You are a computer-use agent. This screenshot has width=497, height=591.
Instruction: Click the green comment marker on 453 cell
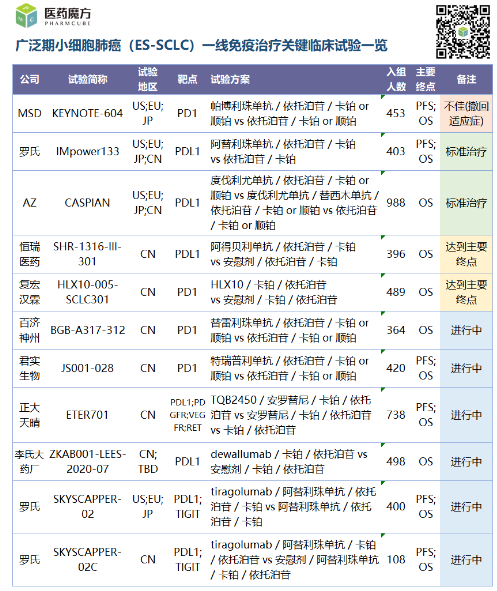[x=383, y=97]
